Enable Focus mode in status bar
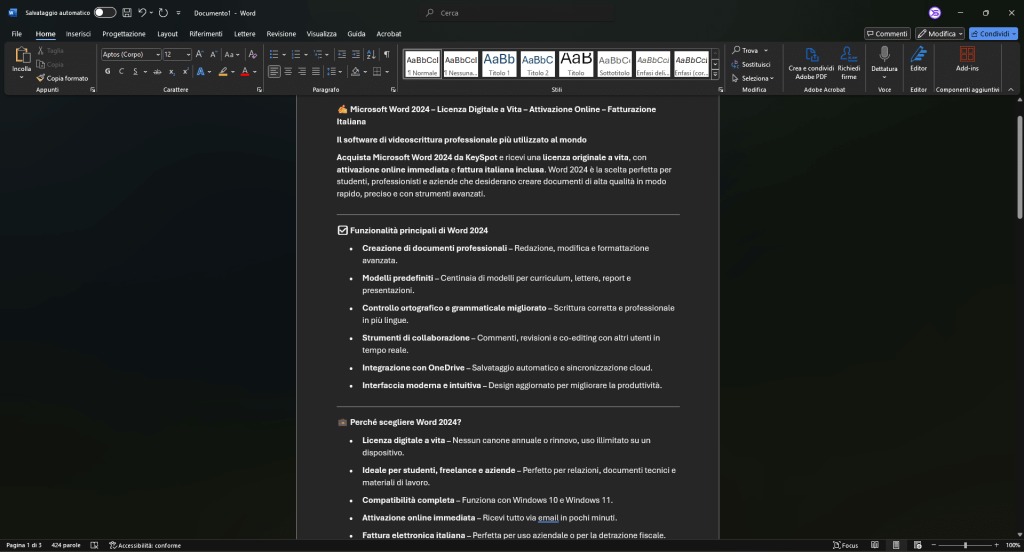 845,545
